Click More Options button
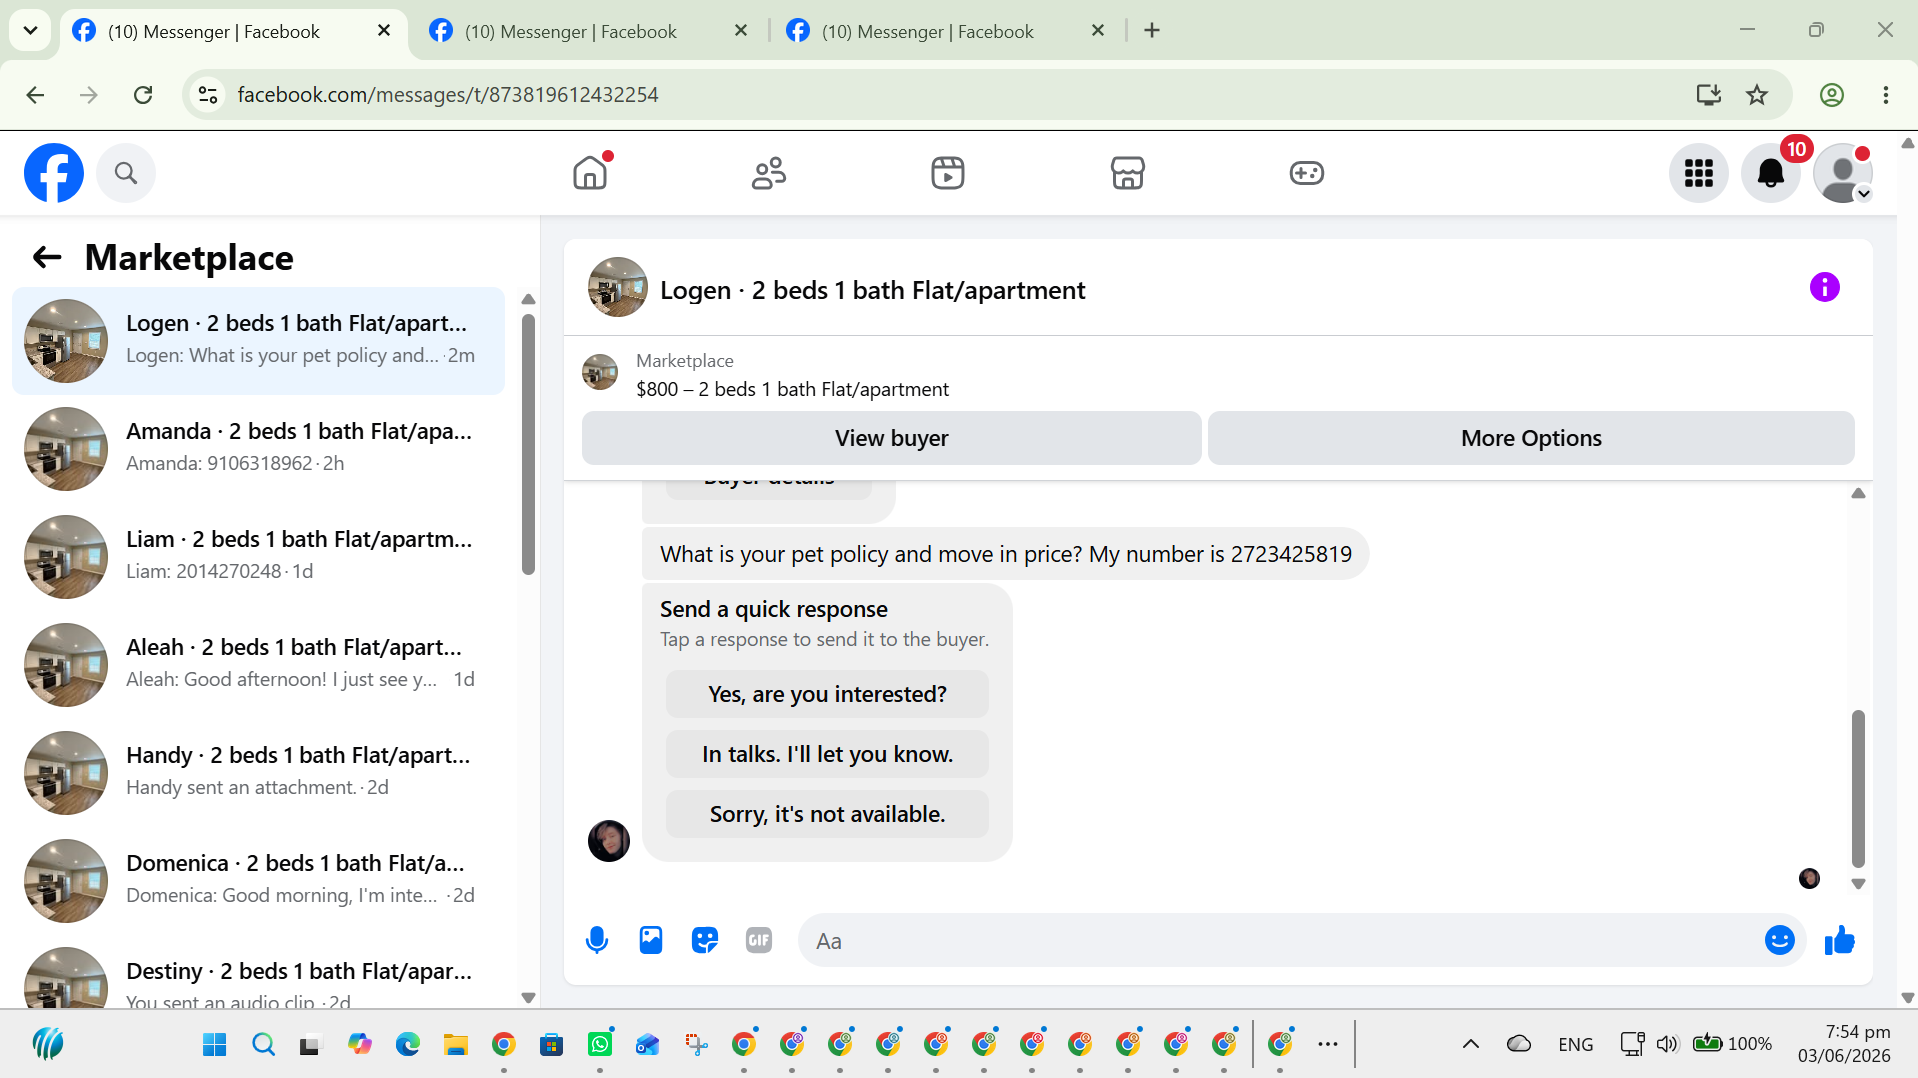Image resolution: width=1918 pixels, height=1078 pixels. tap(1531, 438)
